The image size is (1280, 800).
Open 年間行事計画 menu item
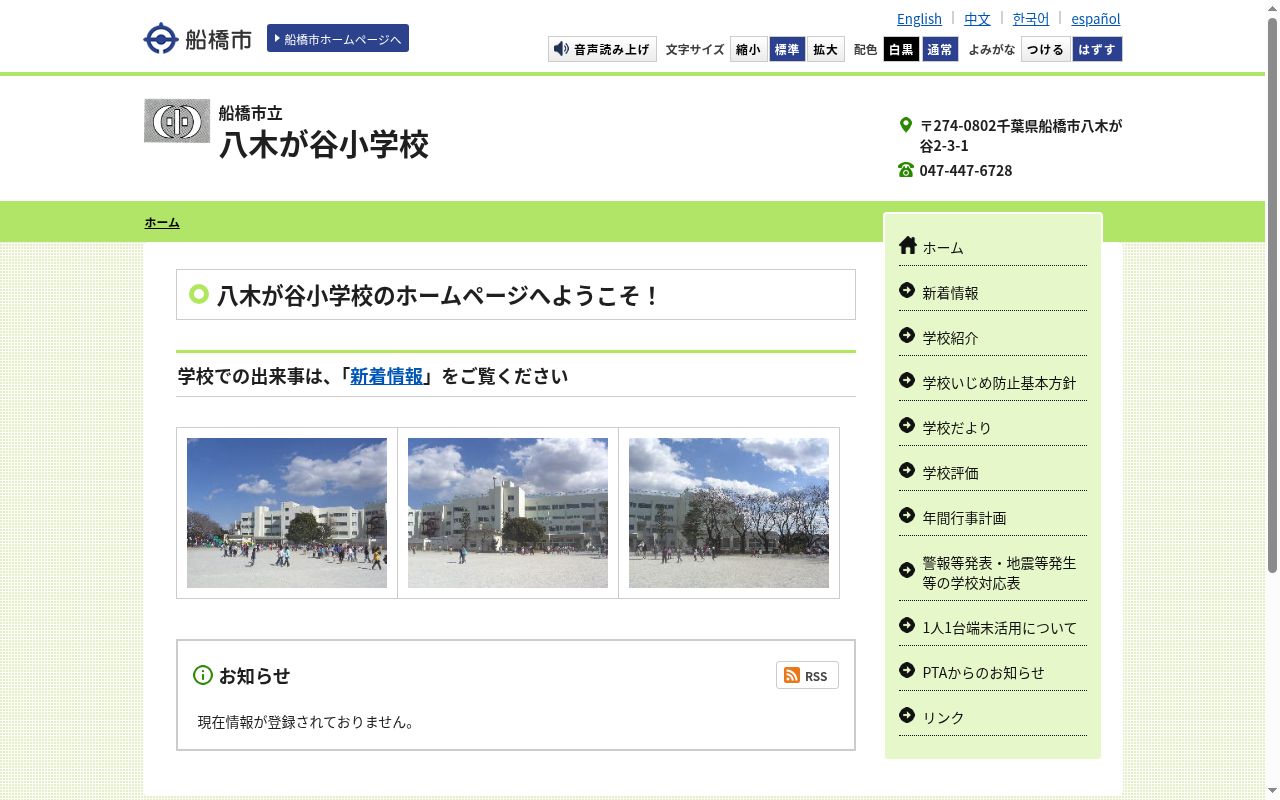964,518
